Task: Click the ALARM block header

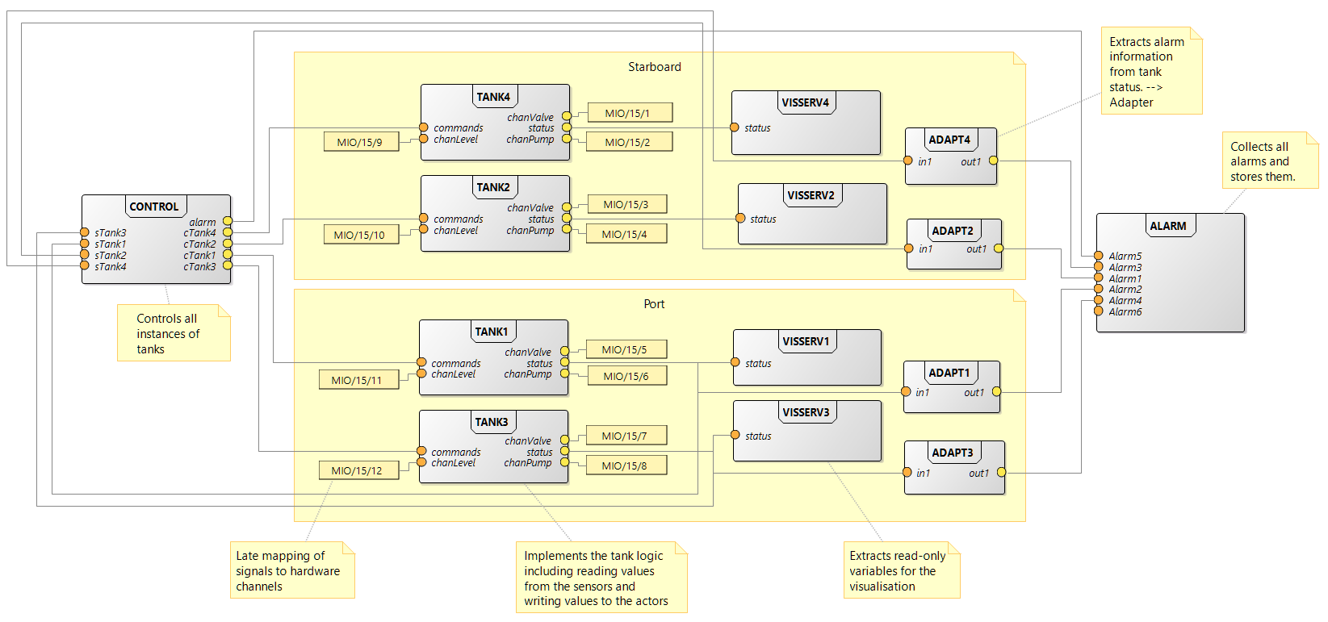Action: (1167, 226)
